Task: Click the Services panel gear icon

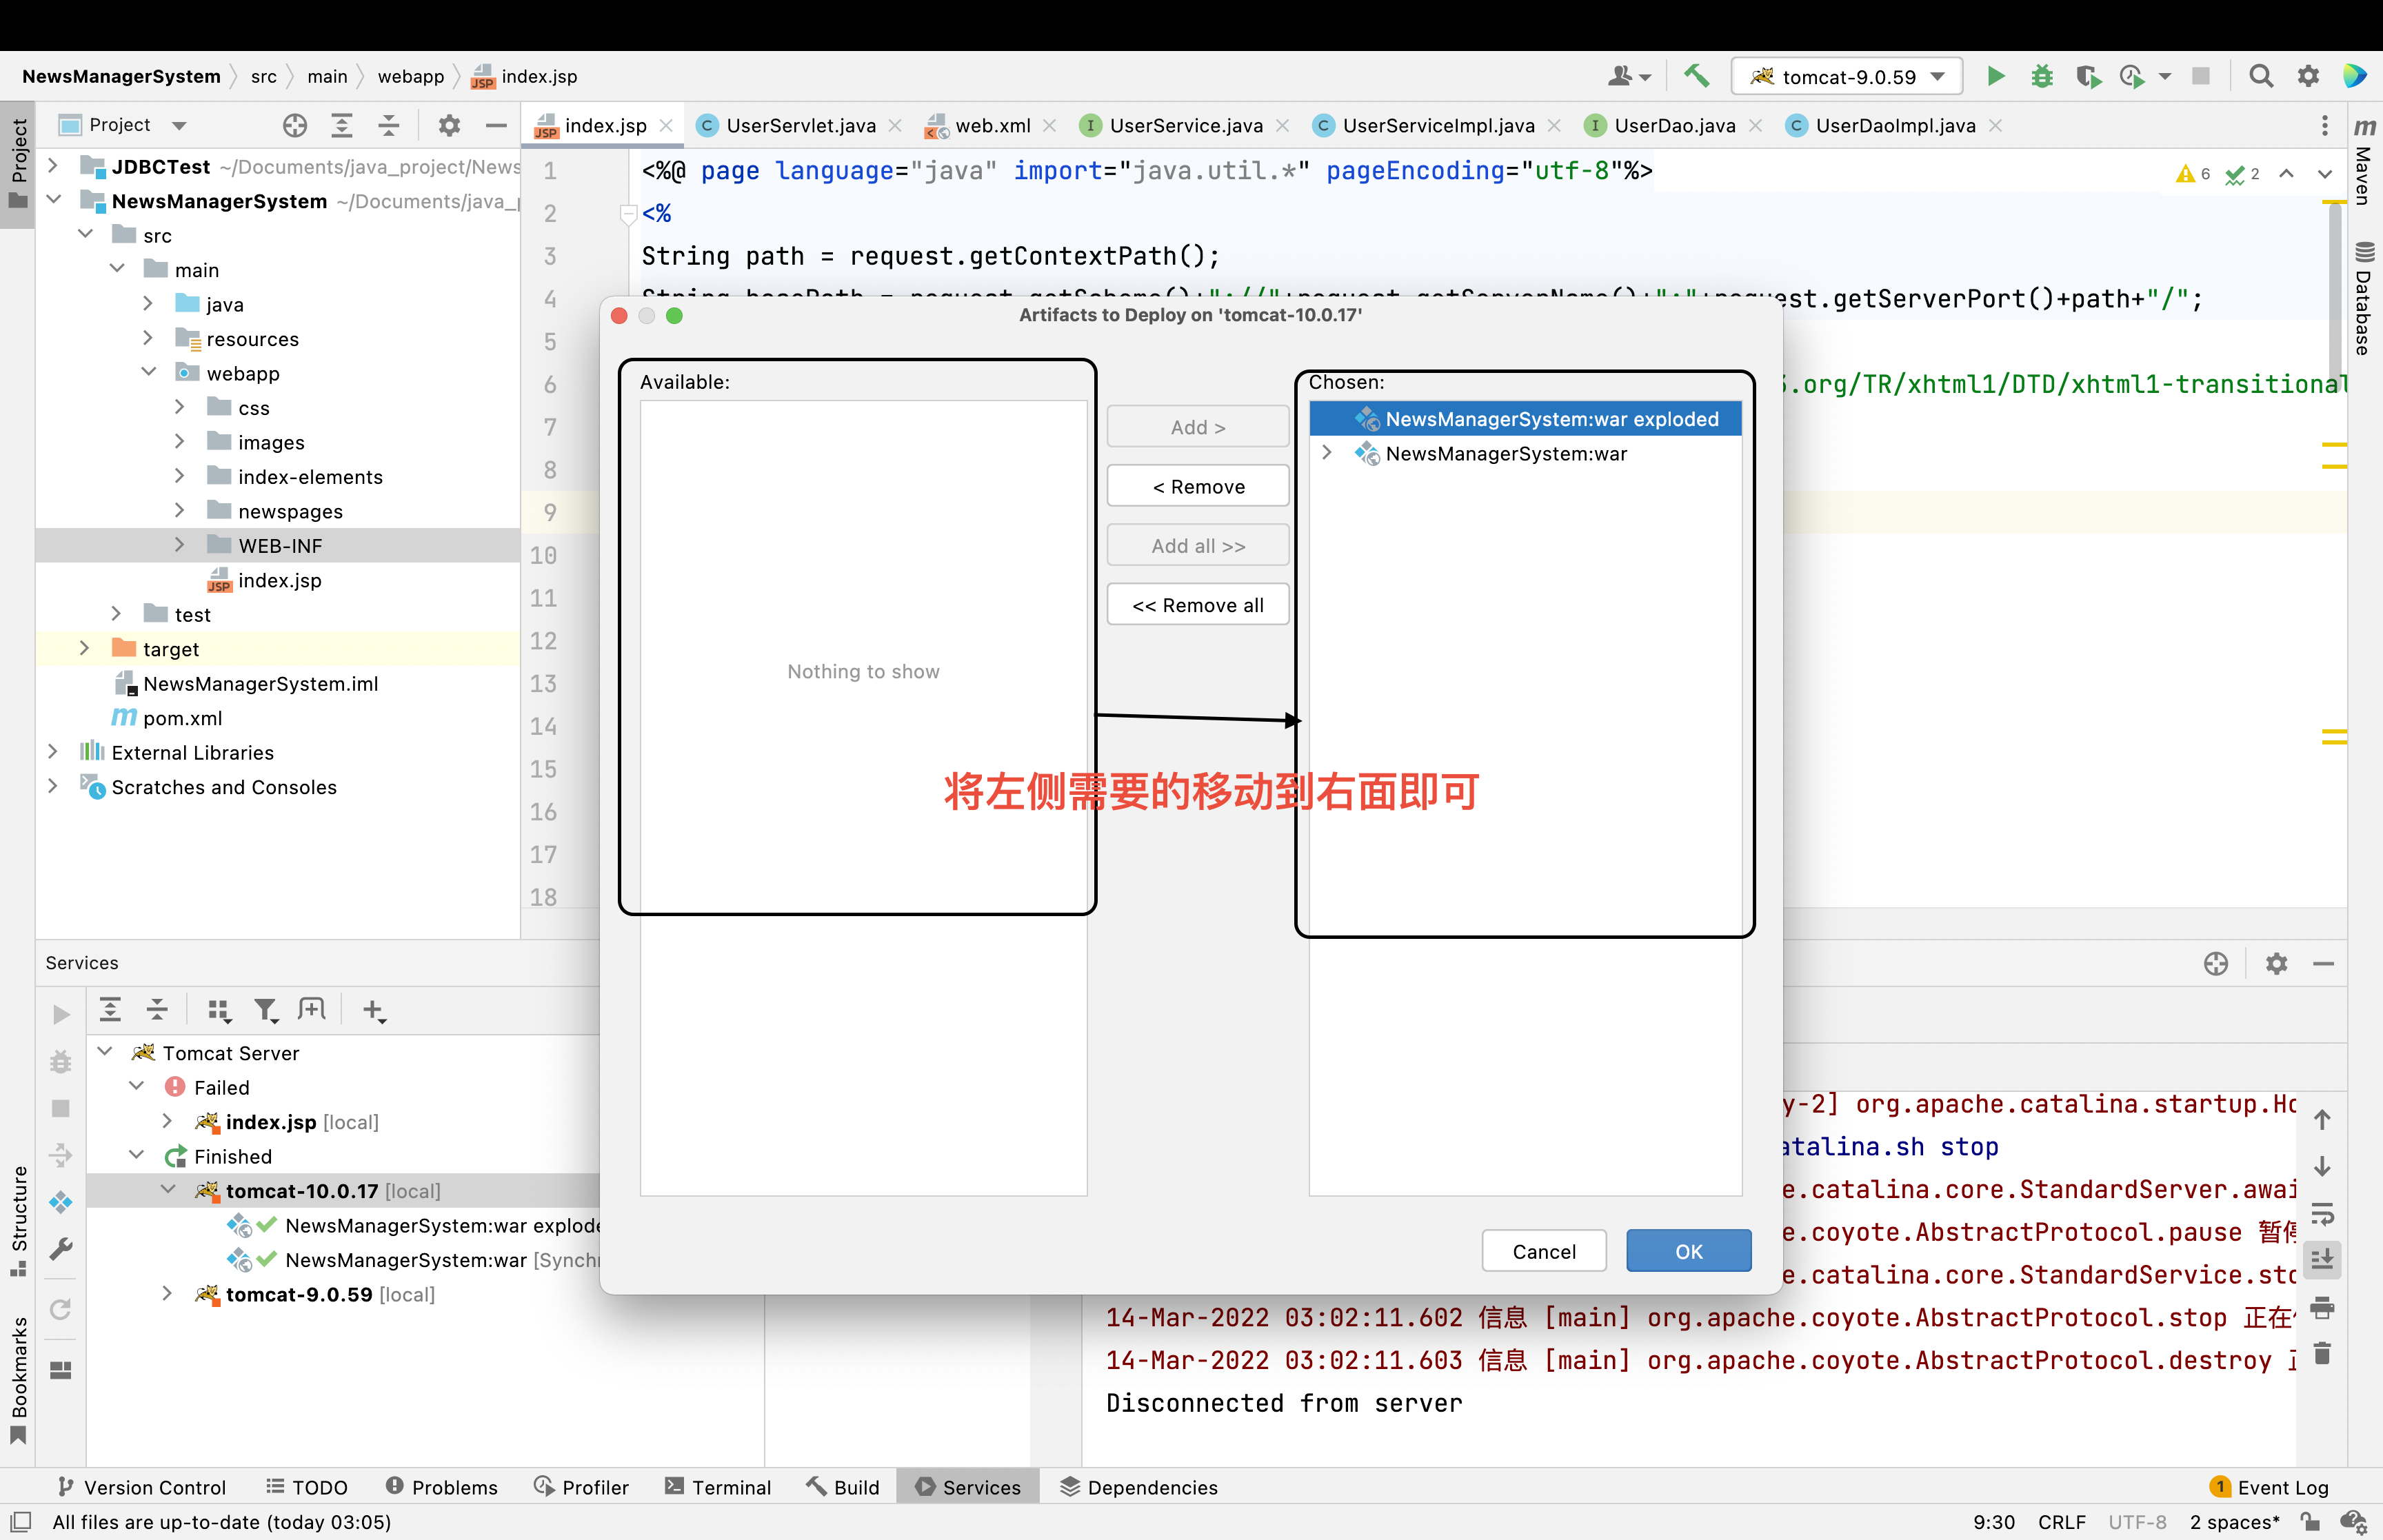Action: point(2277,963)
